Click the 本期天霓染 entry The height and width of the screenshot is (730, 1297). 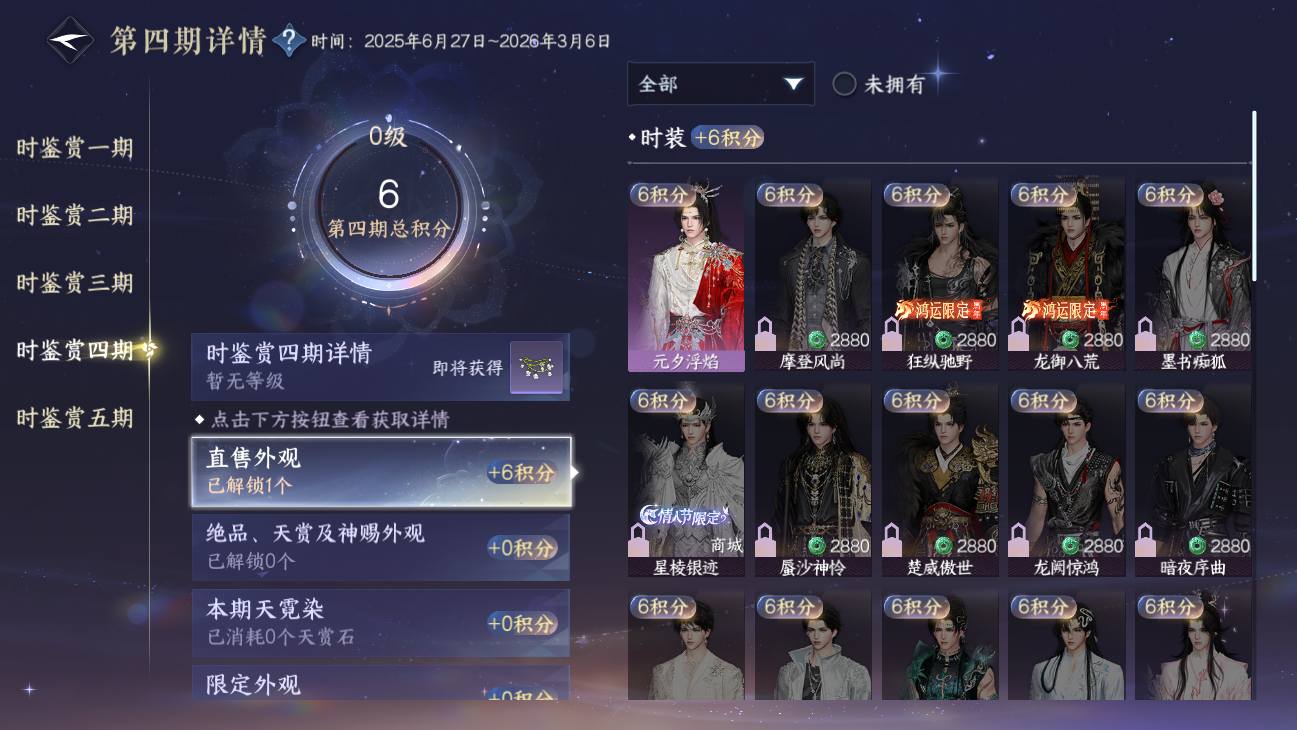(381, 622)
